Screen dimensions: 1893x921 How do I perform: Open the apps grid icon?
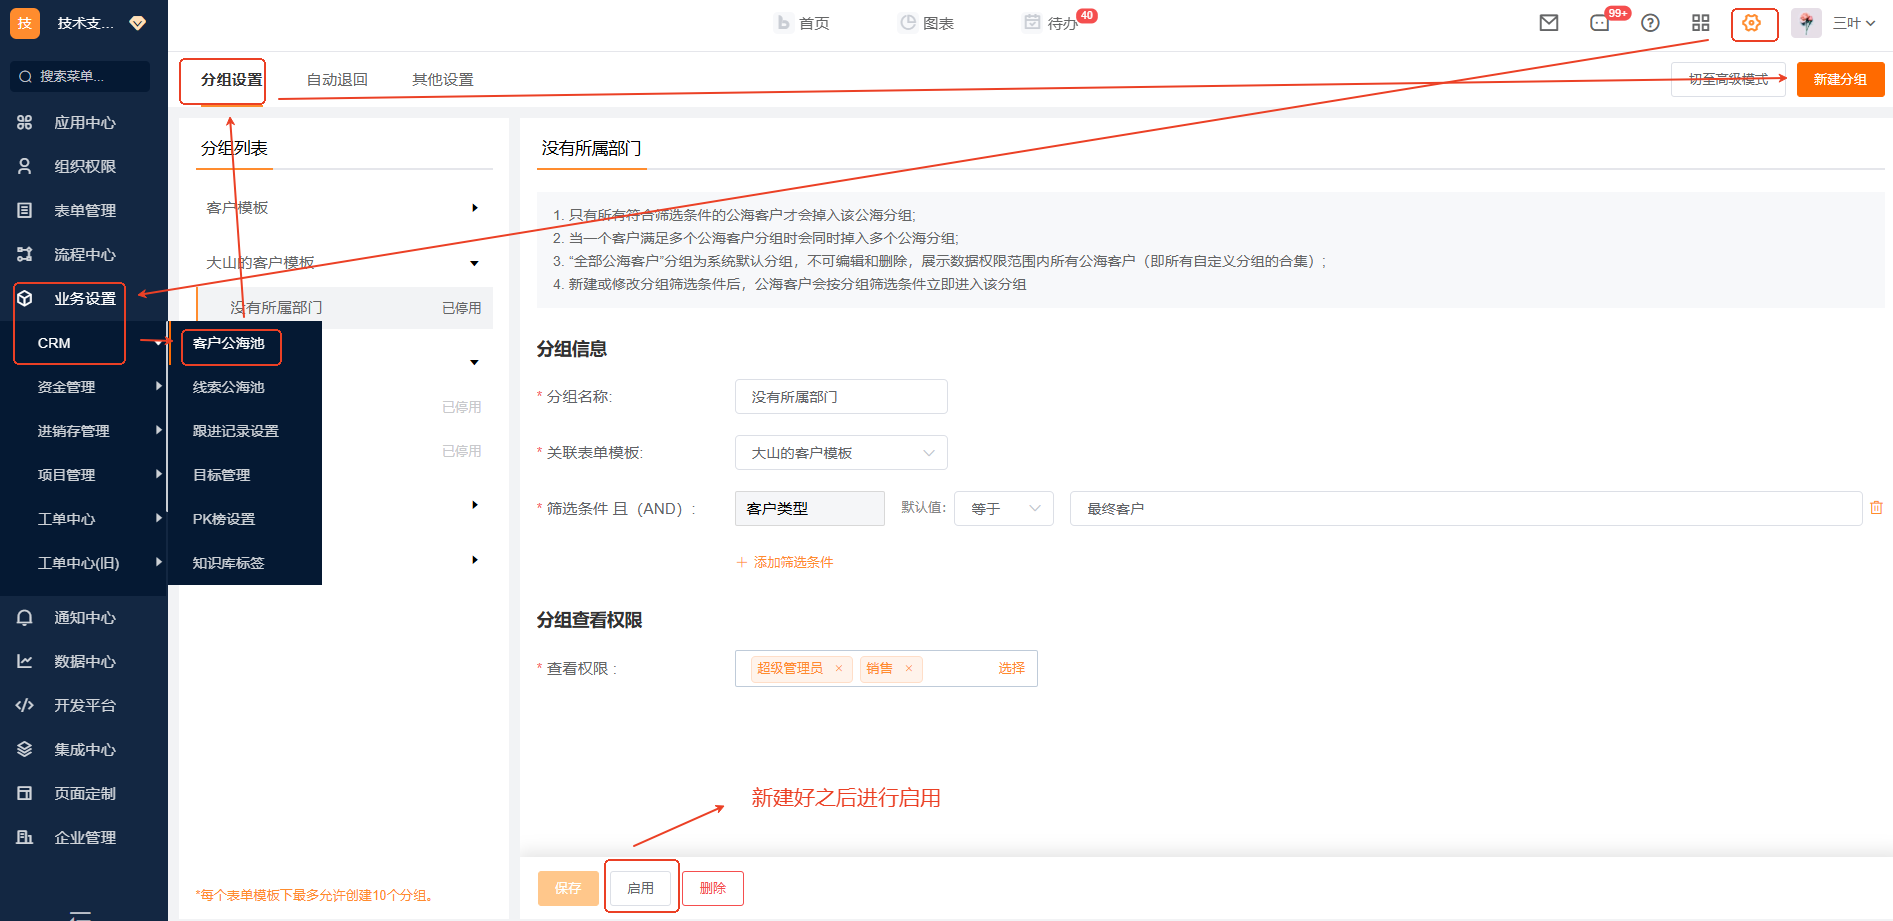click(1701, 23)
